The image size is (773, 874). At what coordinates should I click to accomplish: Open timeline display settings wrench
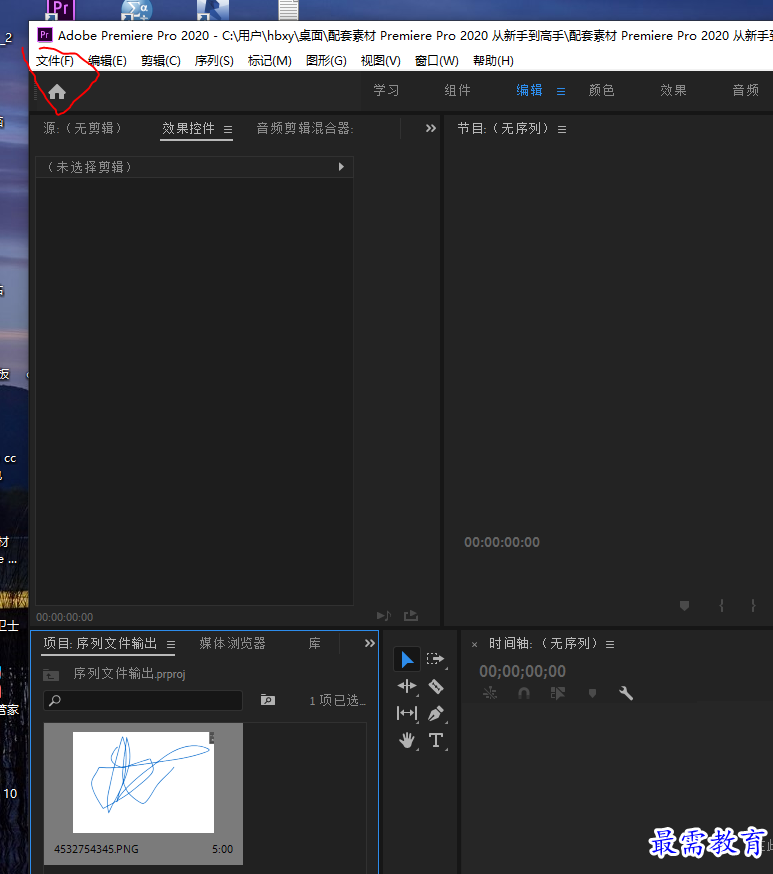point(626,693)
